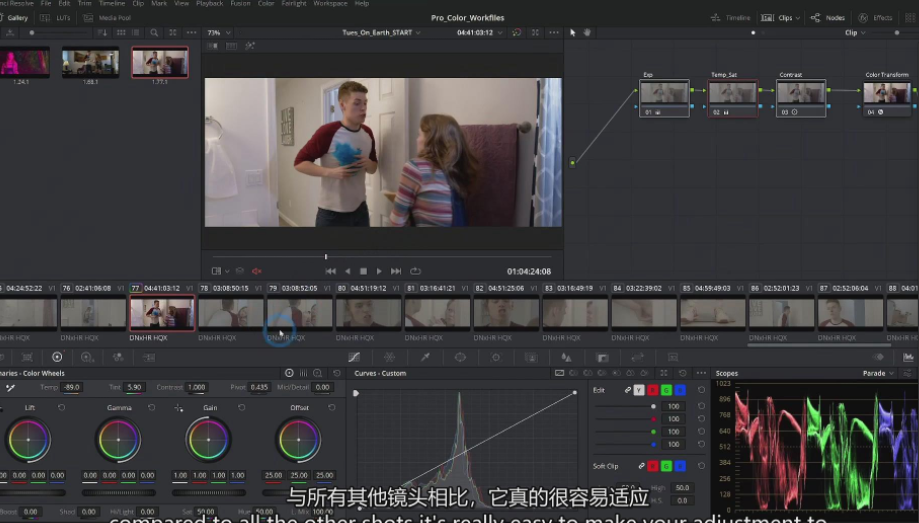This screenshot has height=523, width=919.
Task: Open the File menu
Action: coord(46,4)
